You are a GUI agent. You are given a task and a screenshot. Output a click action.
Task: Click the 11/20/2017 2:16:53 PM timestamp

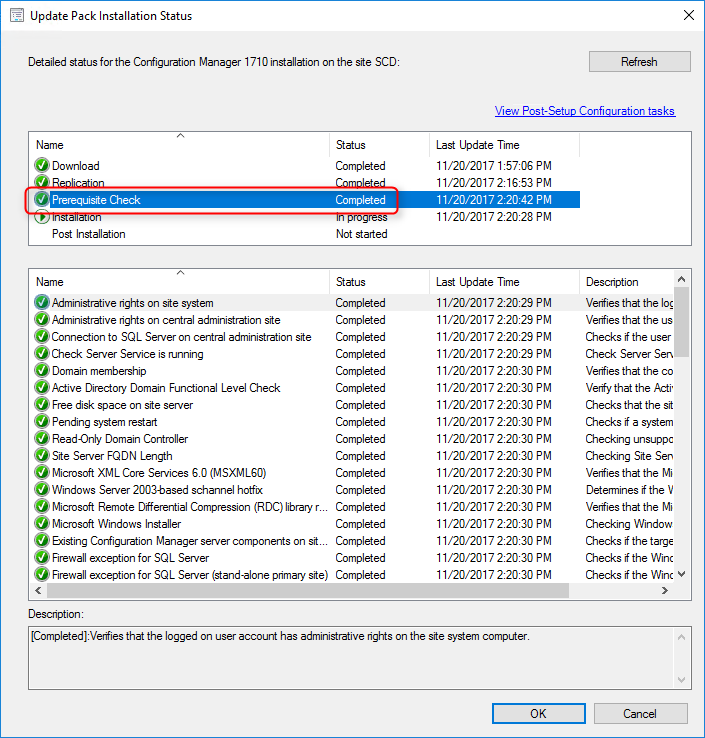(x=494, y=183)
